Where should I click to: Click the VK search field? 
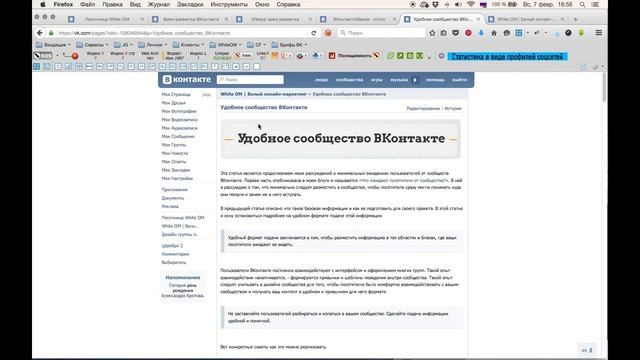[250, 80]
